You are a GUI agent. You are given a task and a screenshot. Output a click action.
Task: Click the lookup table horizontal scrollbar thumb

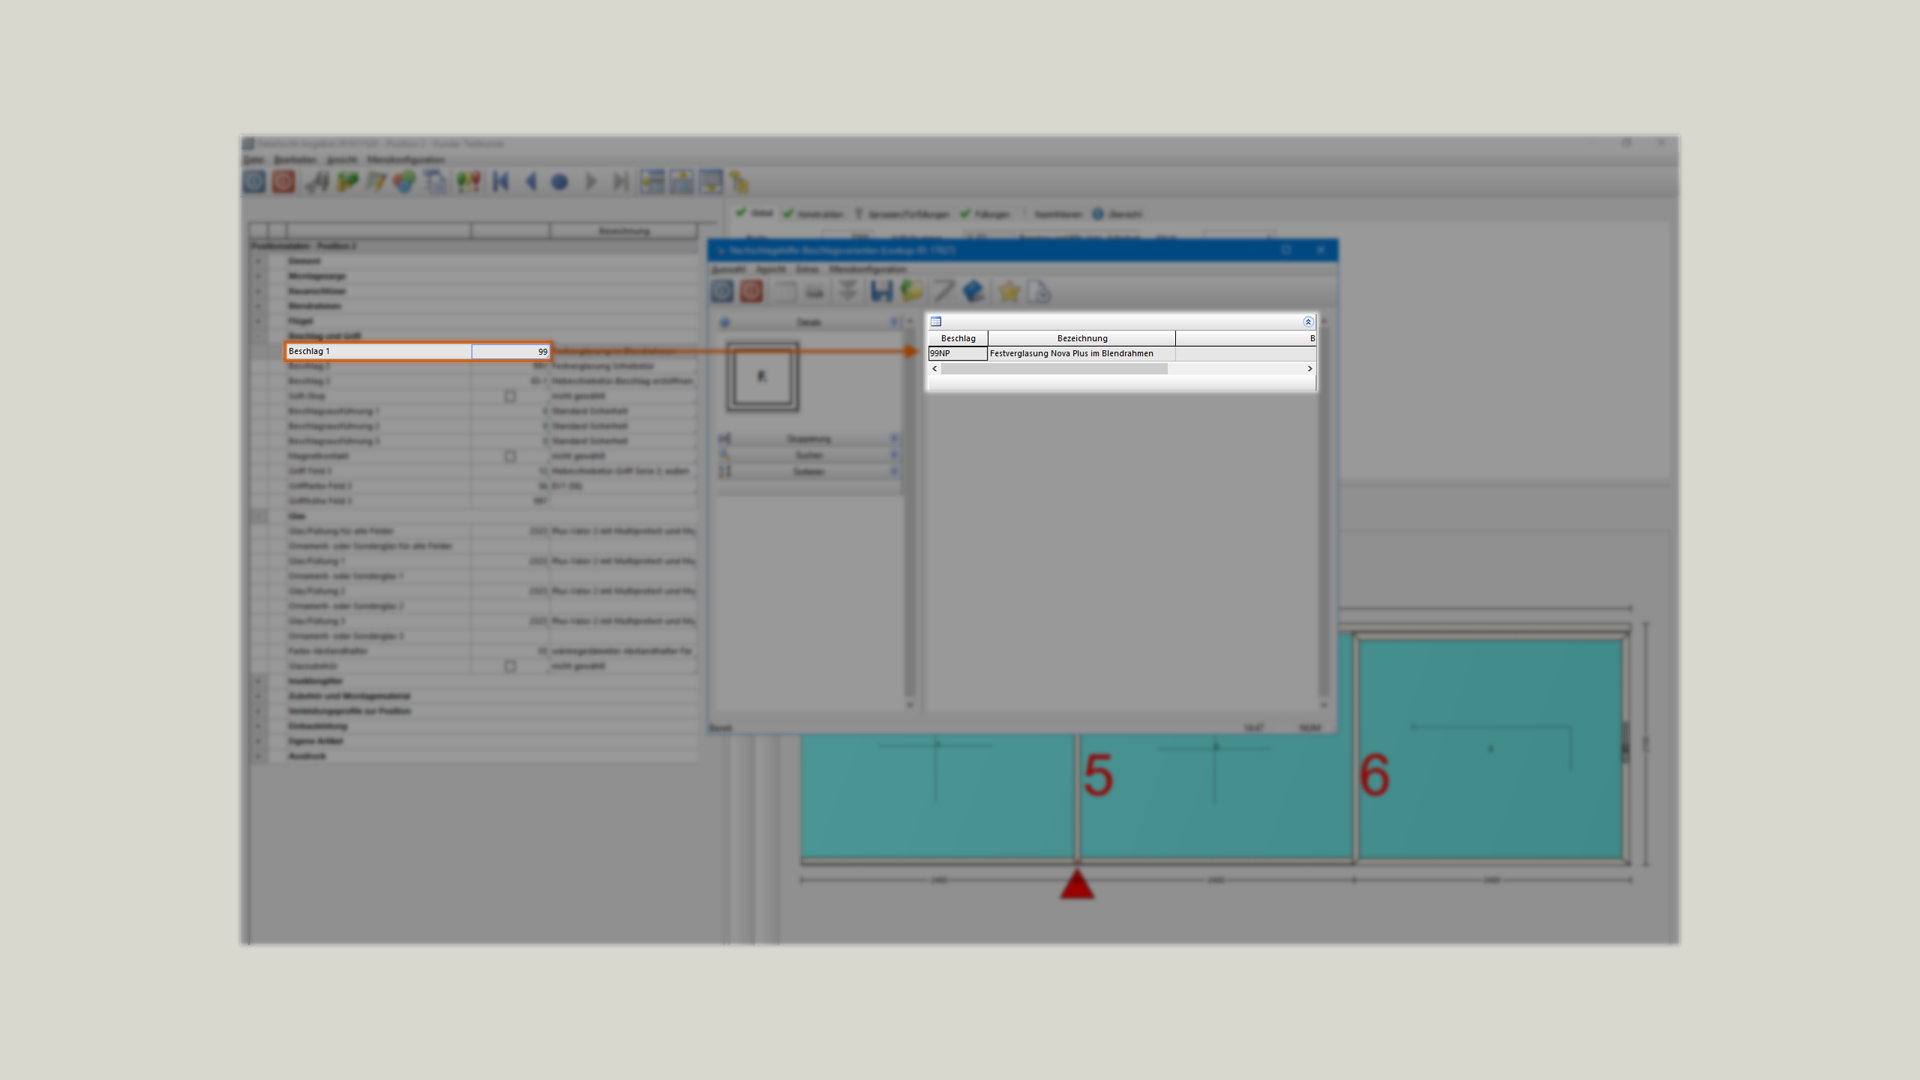click(1054, 369)
